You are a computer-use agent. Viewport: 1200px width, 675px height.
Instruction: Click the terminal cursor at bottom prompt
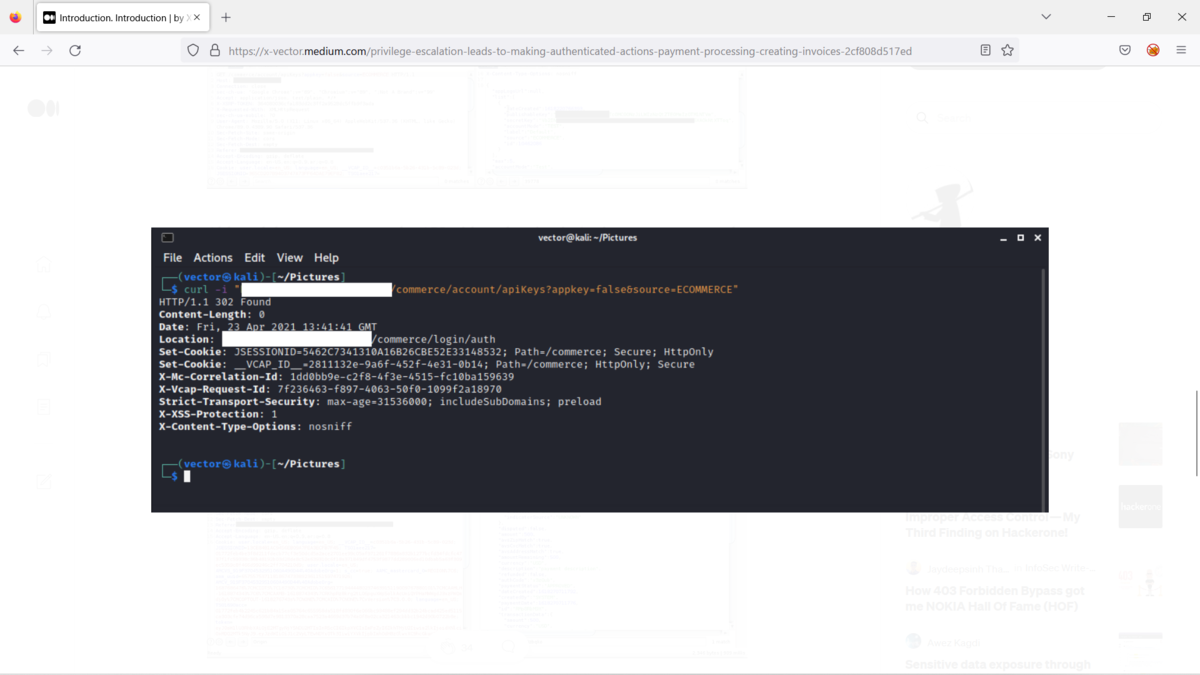[x=186, y=476]
